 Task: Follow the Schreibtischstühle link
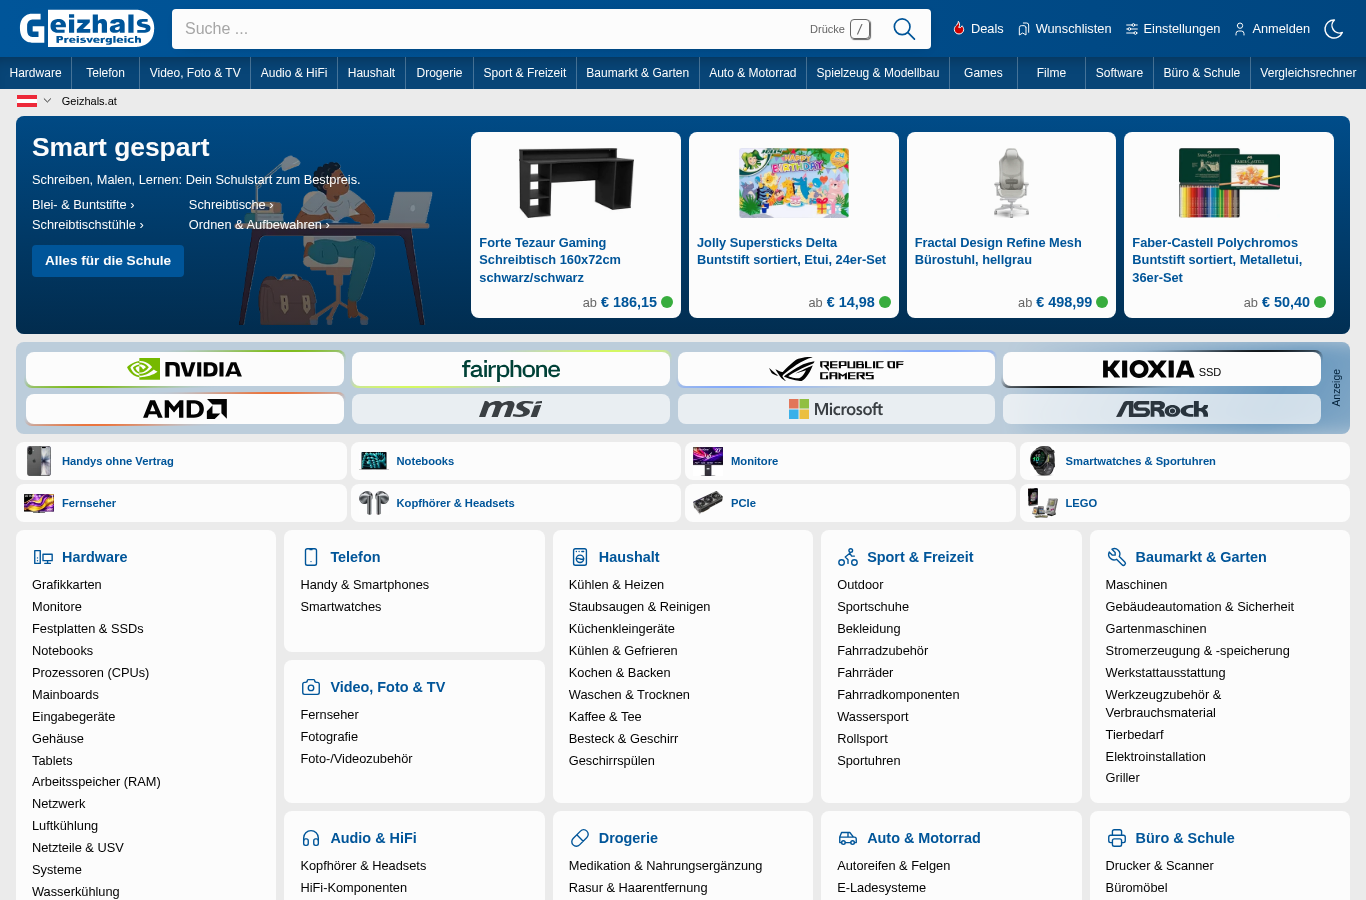coord(88,225)
